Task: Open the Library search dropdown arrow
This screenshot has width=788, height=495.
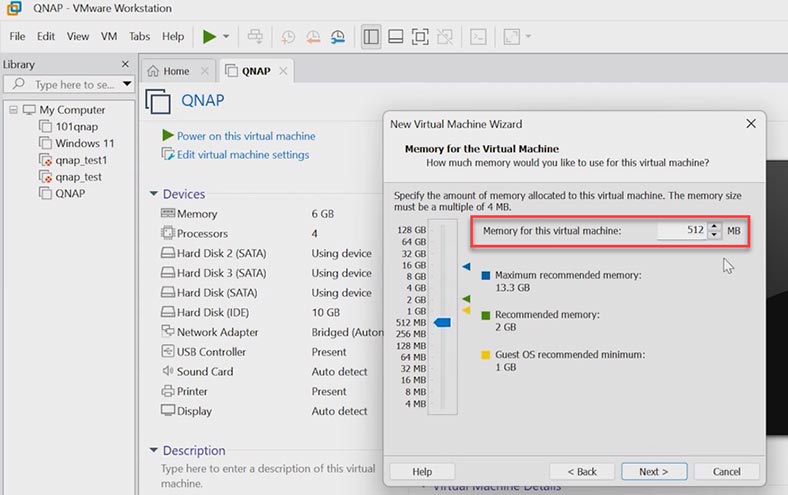Action: click(x=127, y=84)
